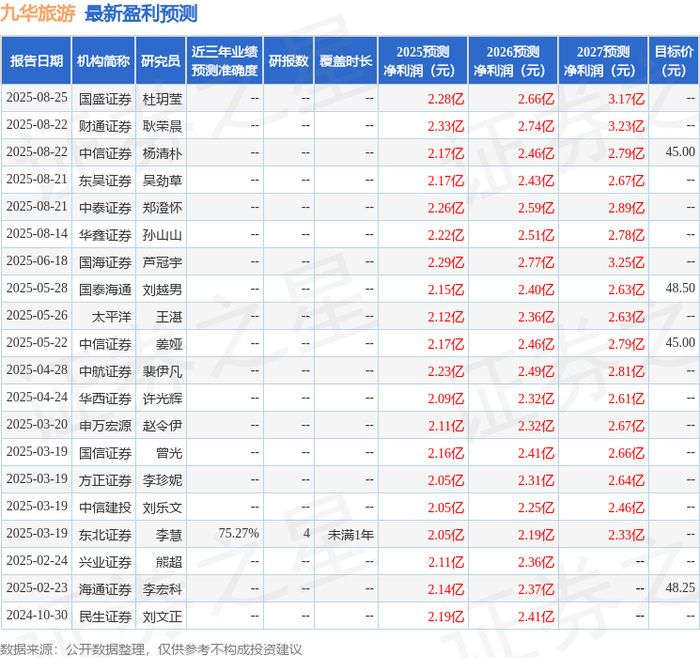Click the 中信建投 institution cell
Screen dimensions: 700x658
[x=105, y=508]
